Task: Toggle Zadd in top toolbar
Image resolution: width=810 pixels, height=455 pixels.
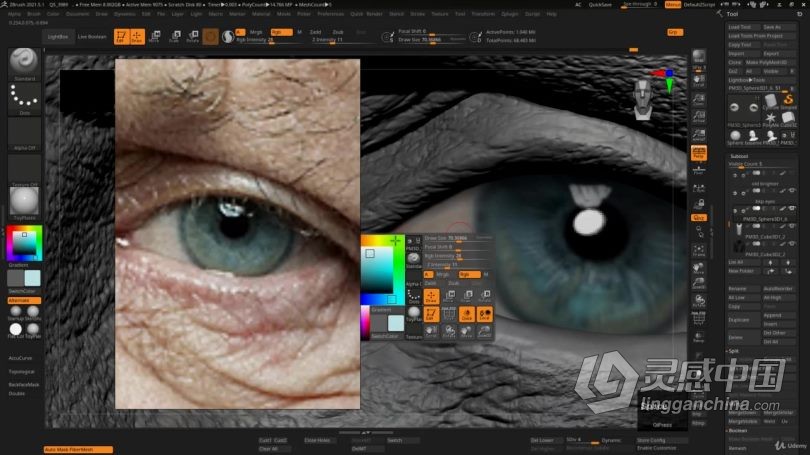Action: coord(316,32)
